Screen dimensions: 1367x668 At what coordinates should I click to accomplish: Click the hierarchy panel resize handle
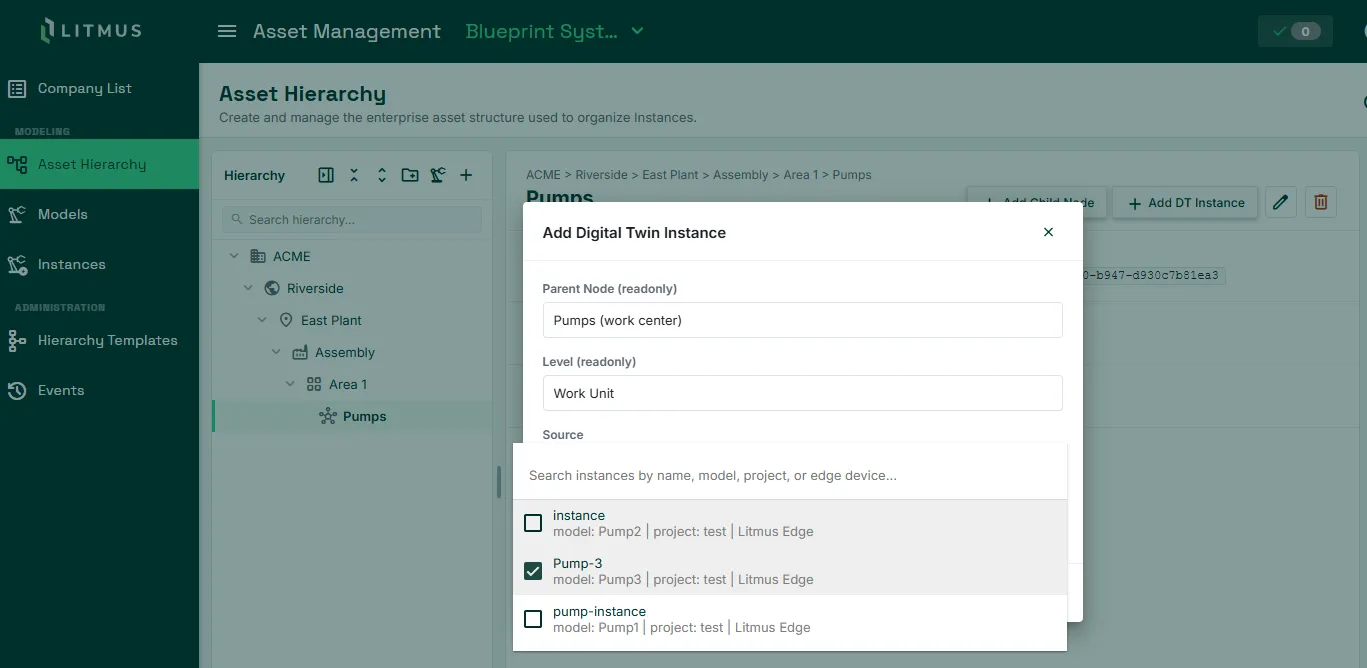(498, 482)
